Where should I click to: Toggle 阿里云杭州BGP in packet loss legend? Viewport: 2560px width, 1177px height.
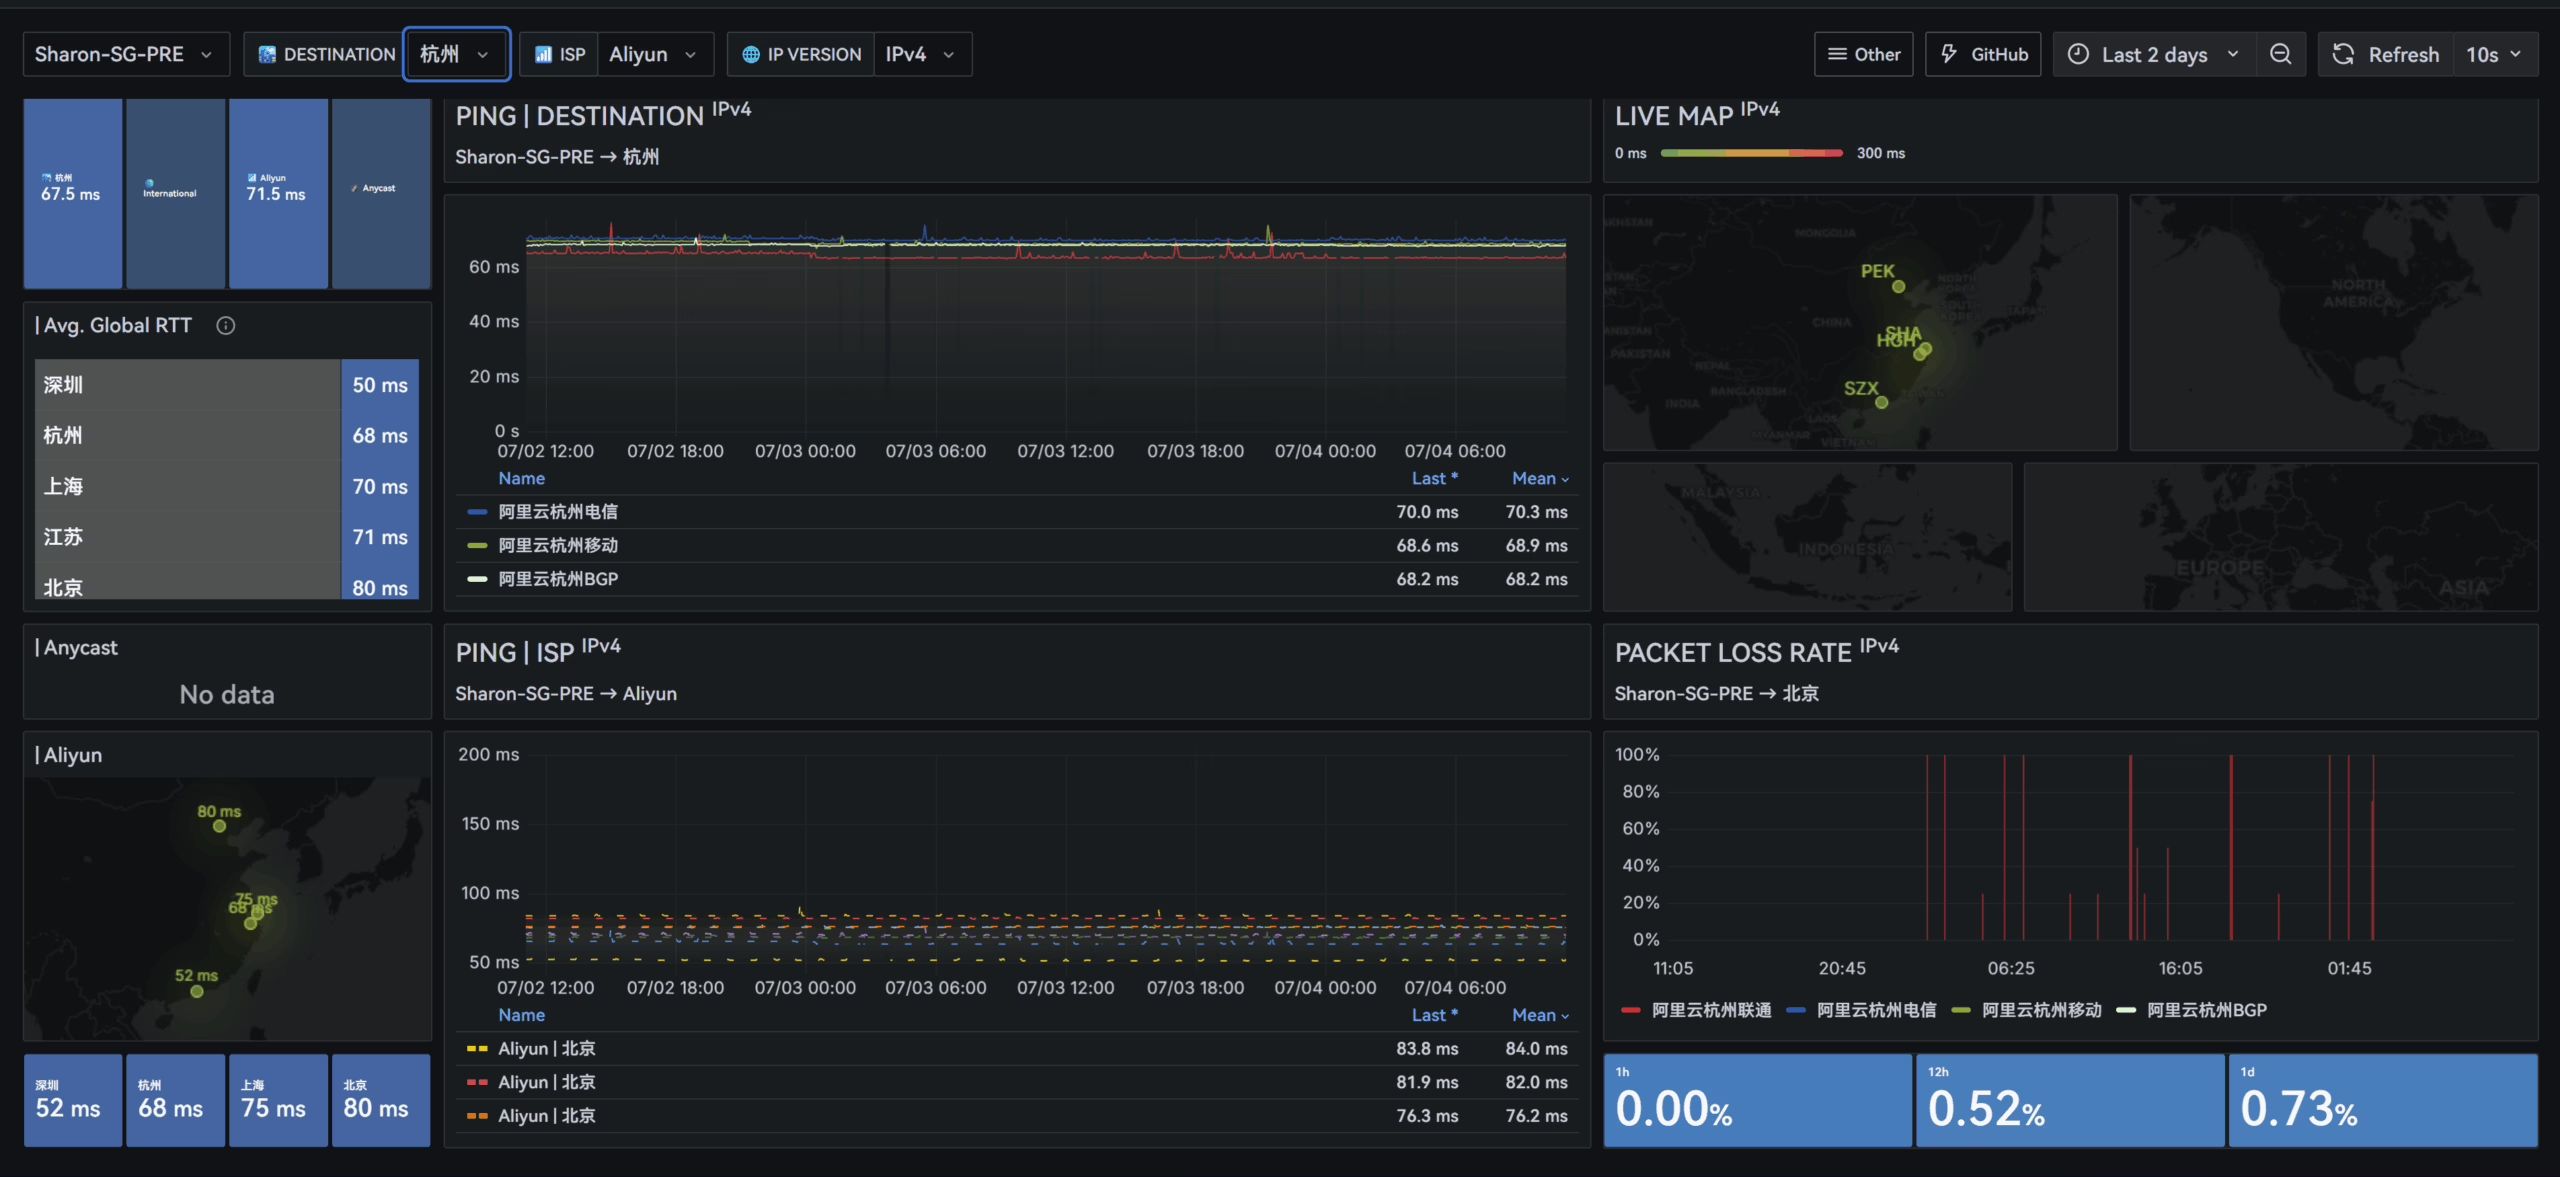pos(2206,1010)
